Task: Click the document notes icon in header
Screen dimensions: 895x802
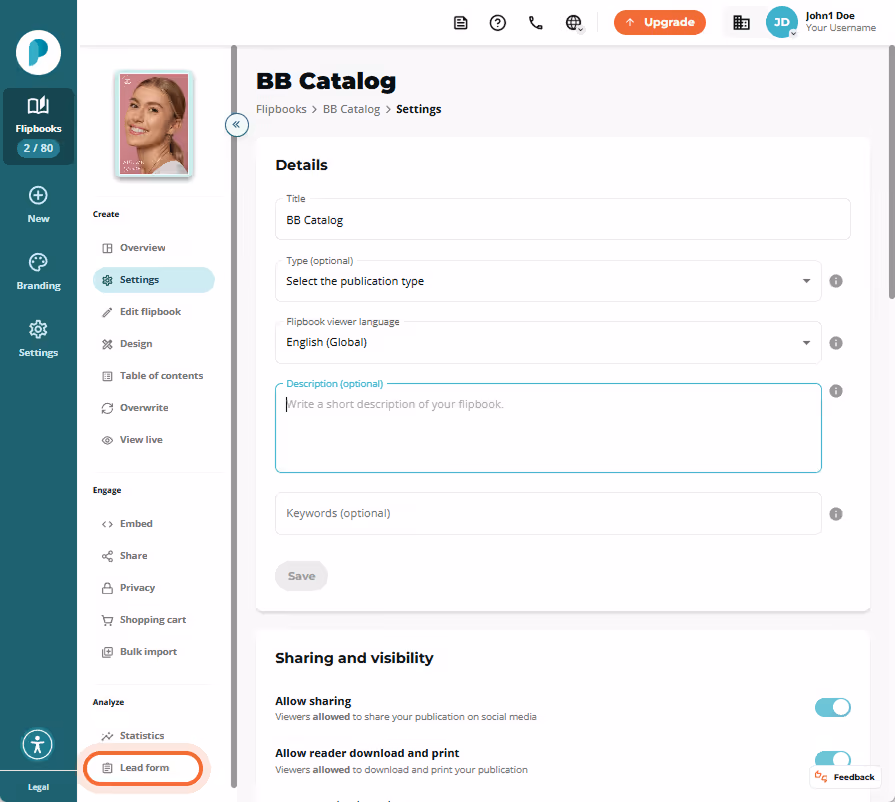Action: (460, 23)
